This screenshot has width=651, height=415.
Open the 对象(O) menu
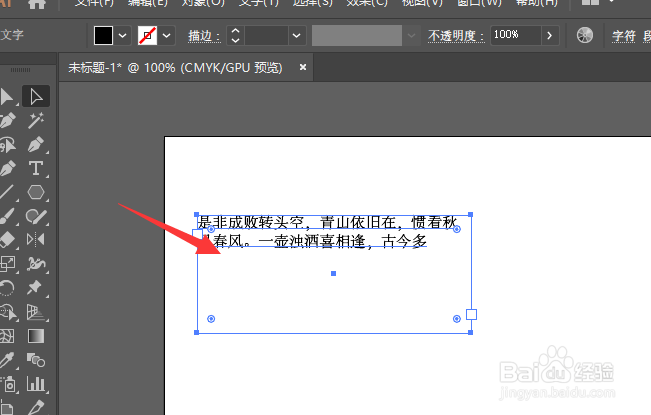[x=203, y=3]
